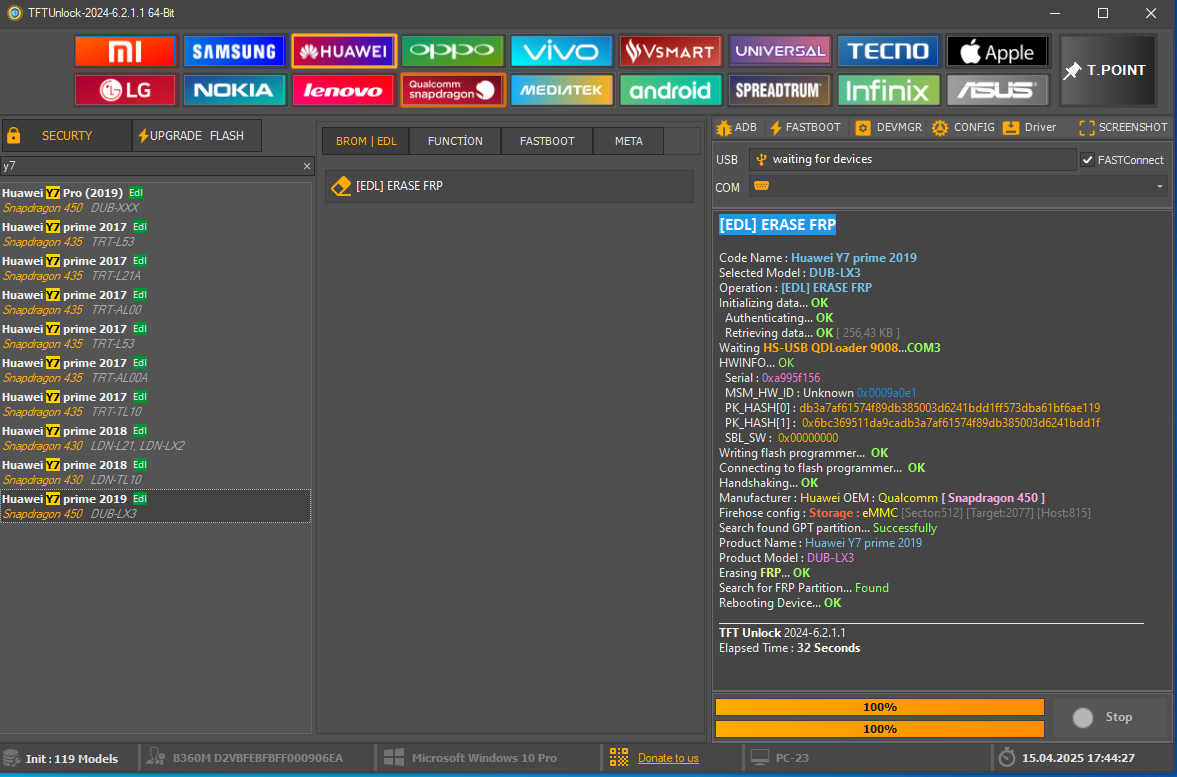Select the Tecno brand tile

point(889,51)
